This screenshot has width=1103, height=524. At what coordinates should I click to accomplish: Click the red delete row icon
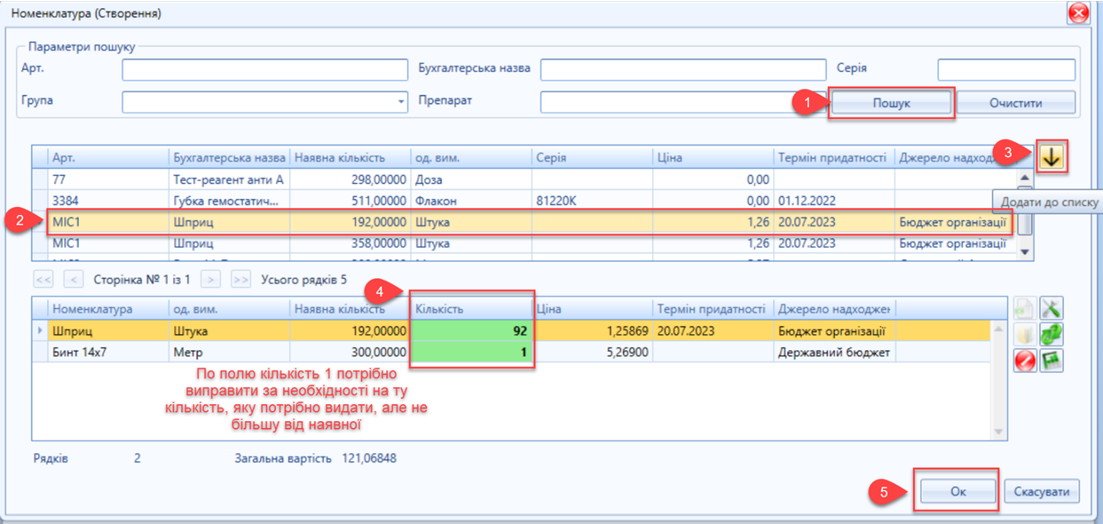1024,361
